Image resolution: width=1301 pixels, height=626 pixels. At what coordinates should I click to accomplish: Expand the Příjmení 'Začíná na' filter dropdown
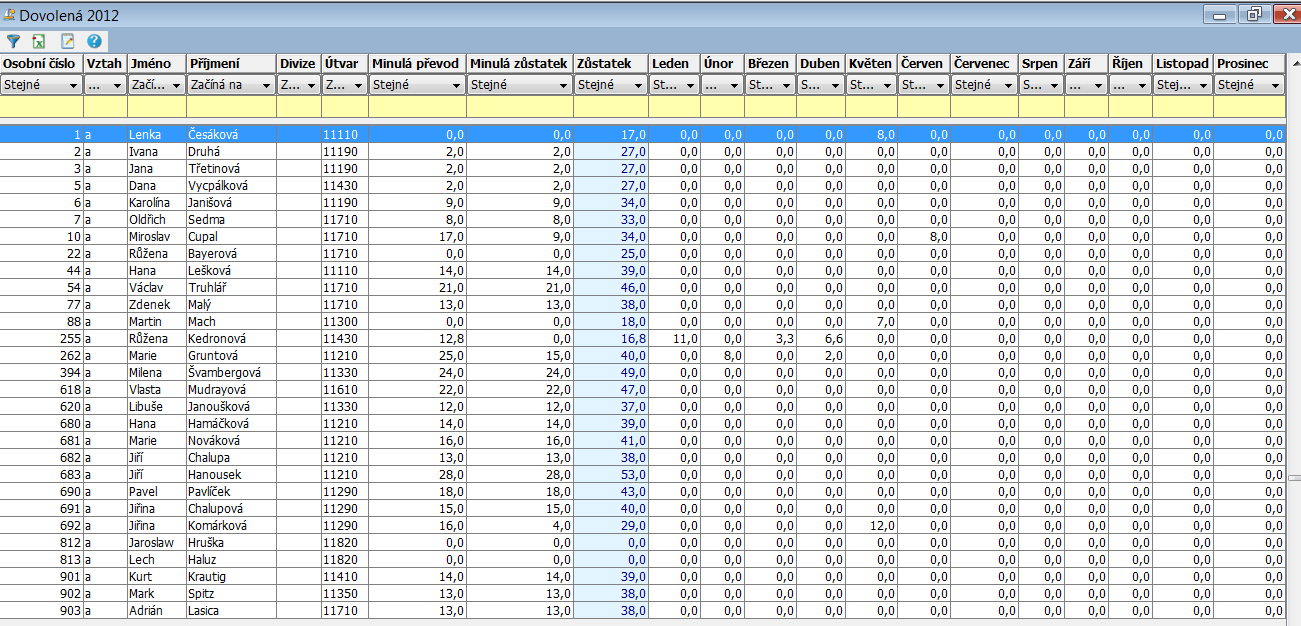(266, 85)
